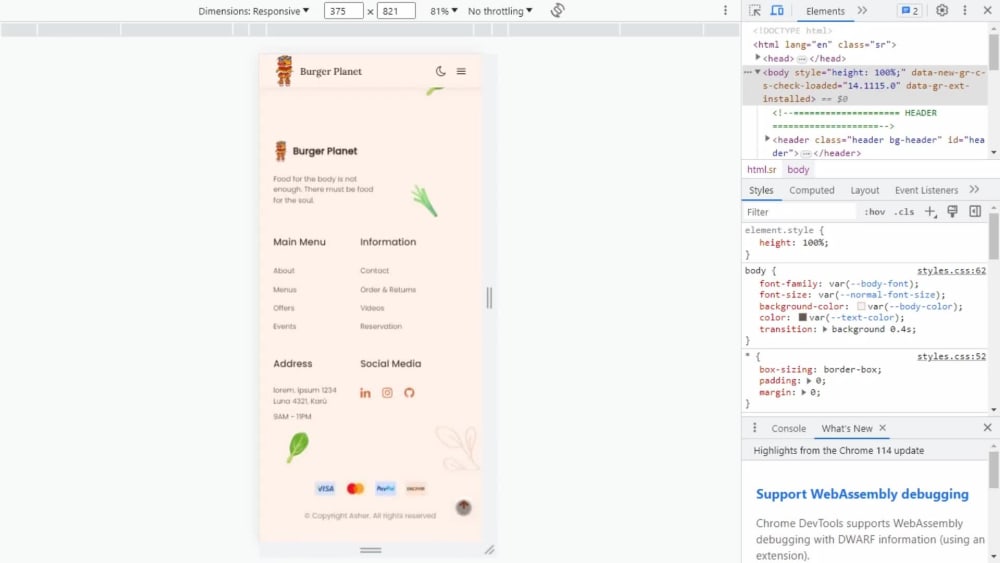Image resolution: width=1000 pixels, height=563 pixels.
Task: Click the background-color swatch
Action: click(x=861, y=307)
